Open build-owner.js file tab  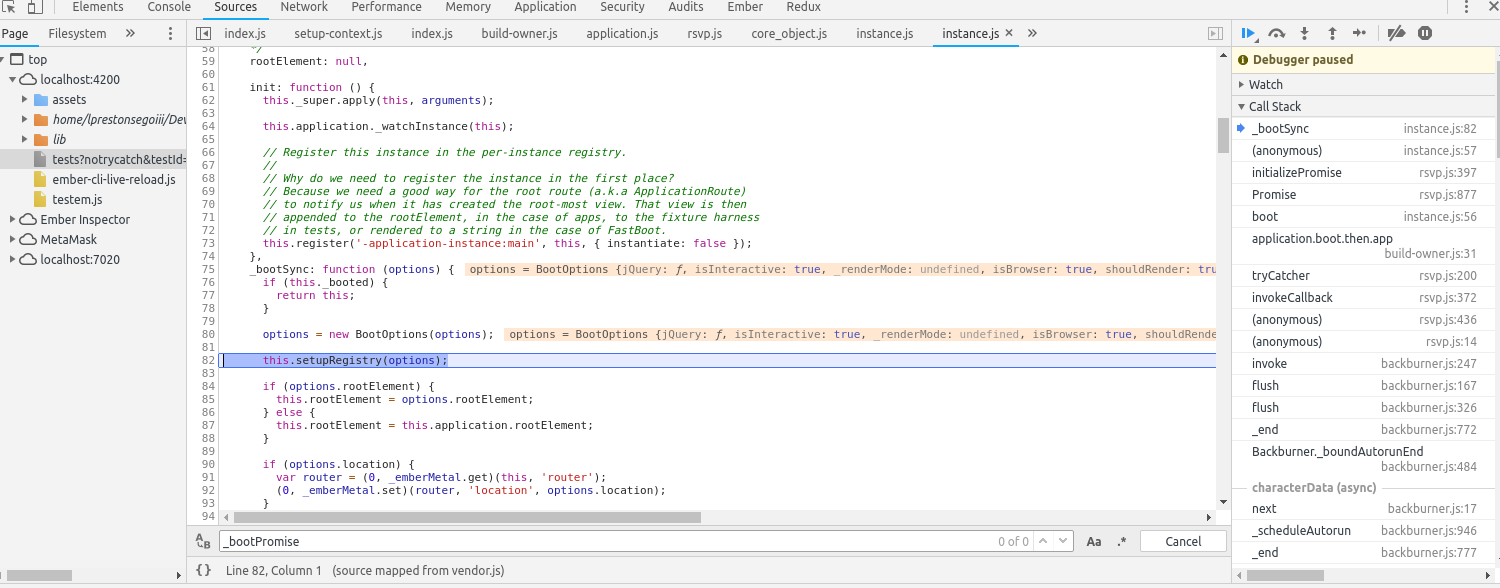point(519,34)
